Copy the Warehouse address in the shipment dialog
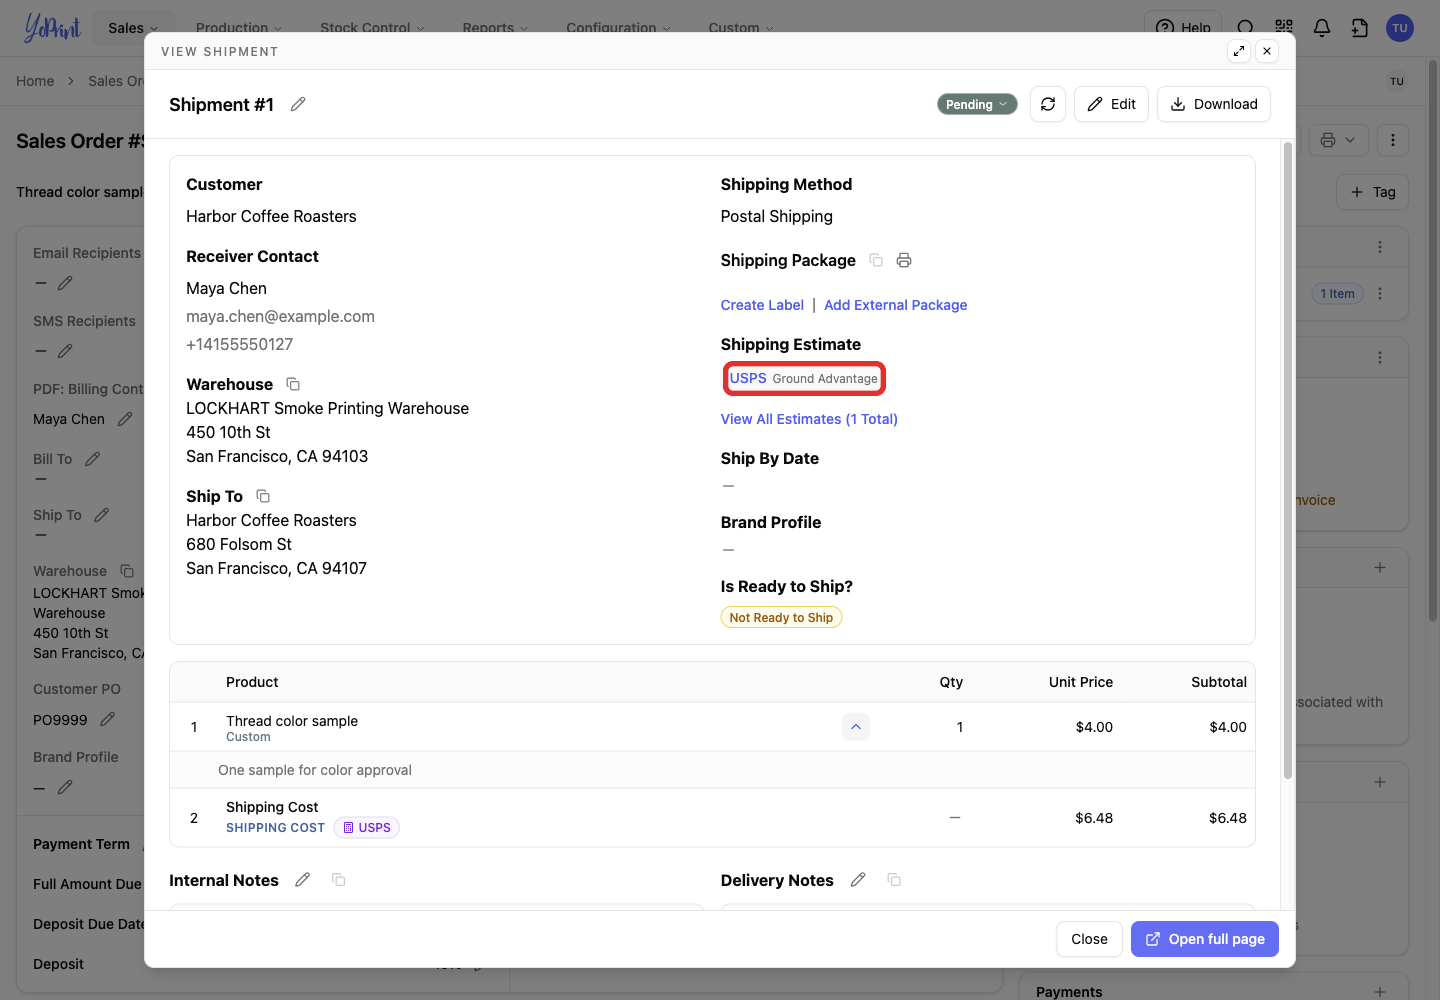 click(x=293, y=384)
